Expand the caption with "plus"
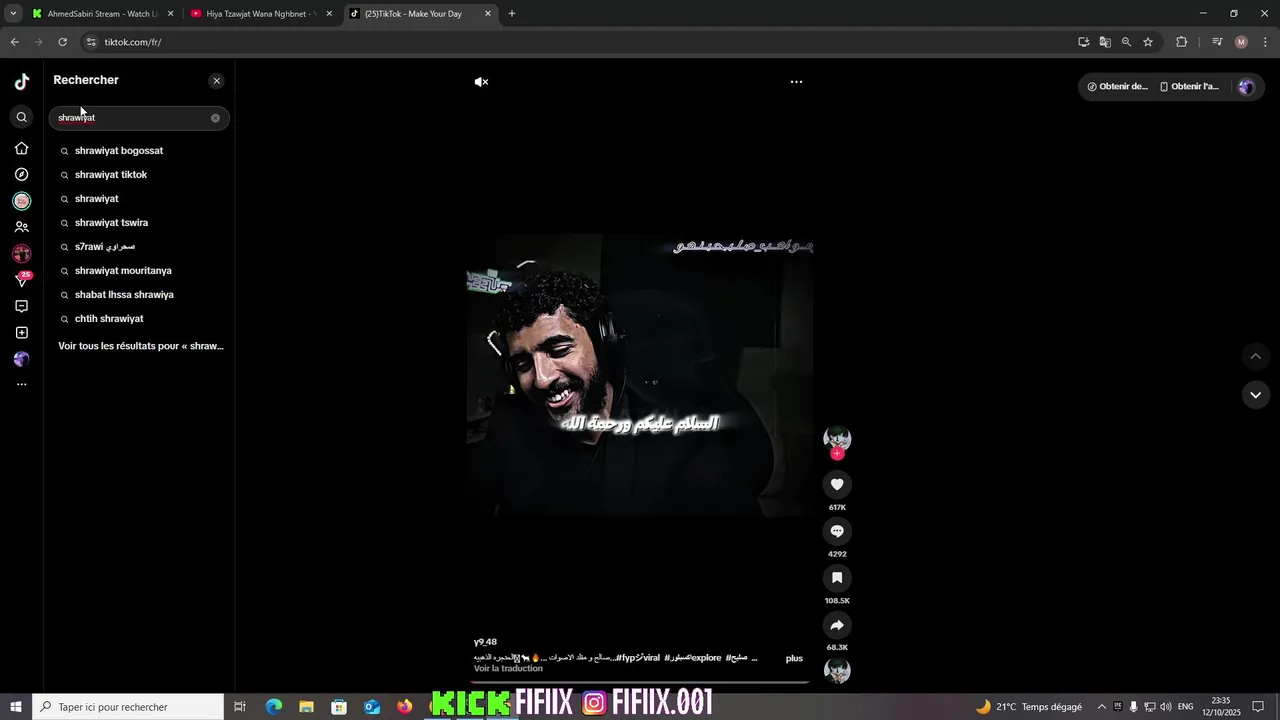Viewport: 1280px width, 720px height. coord(794,658)
